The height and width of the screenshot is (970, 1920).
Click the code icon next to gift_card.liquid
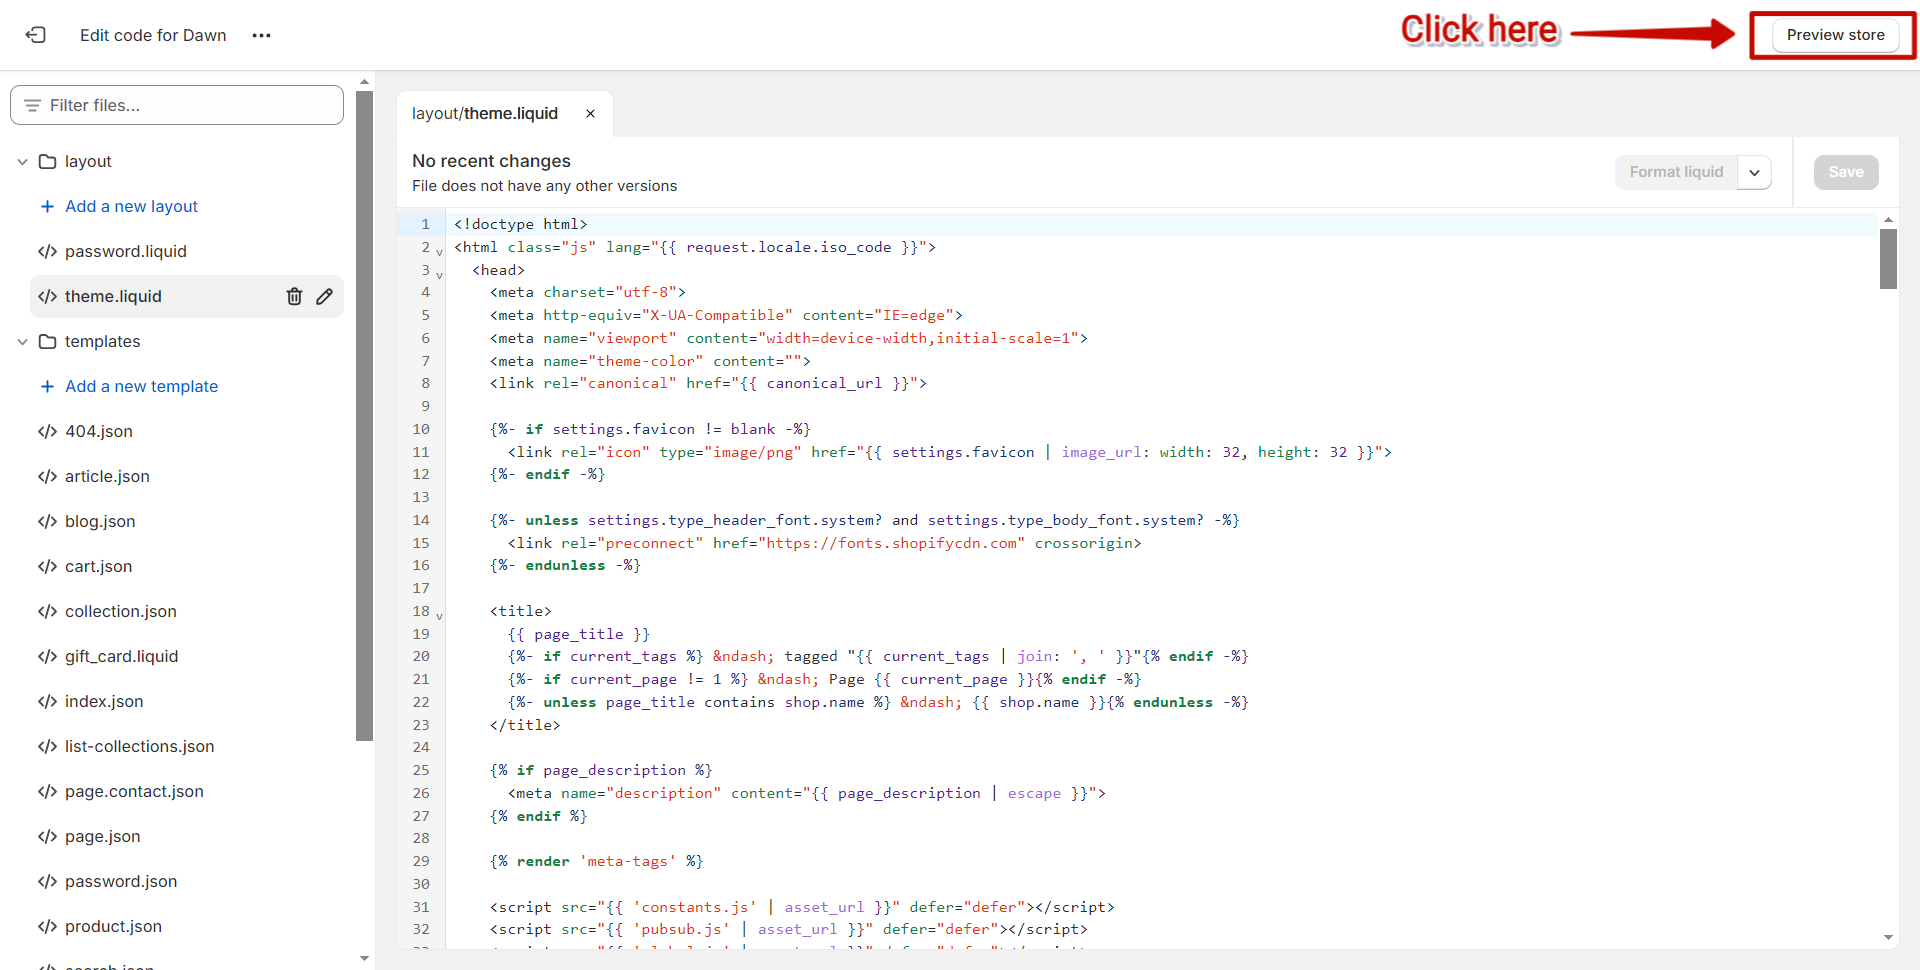coord(47,656)
